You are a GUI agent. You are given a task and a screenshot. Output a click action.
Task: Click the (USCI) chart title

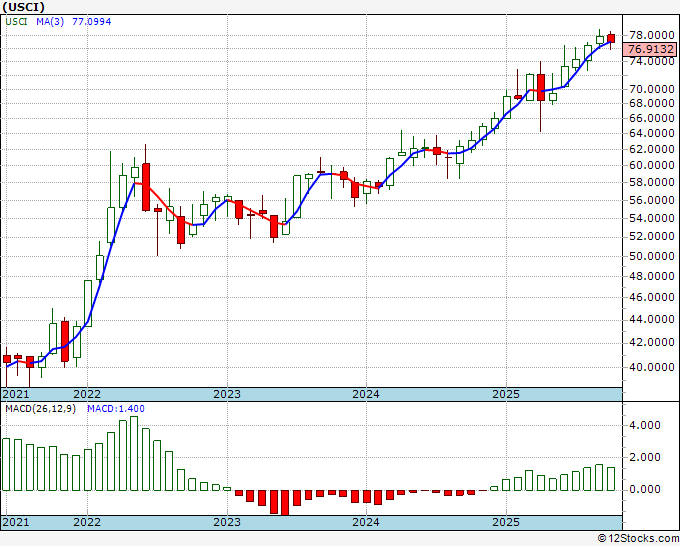pos(23,7)
